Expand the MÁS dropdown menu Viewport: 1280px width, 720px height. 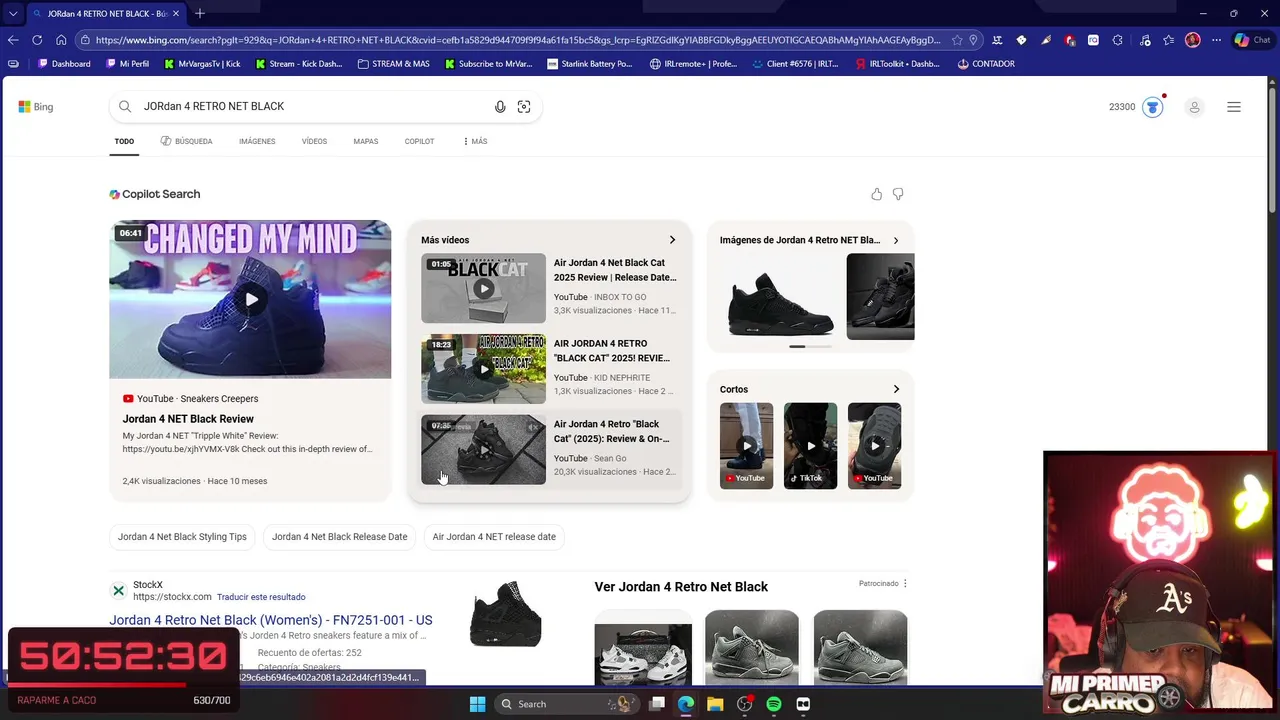(475, 142)
